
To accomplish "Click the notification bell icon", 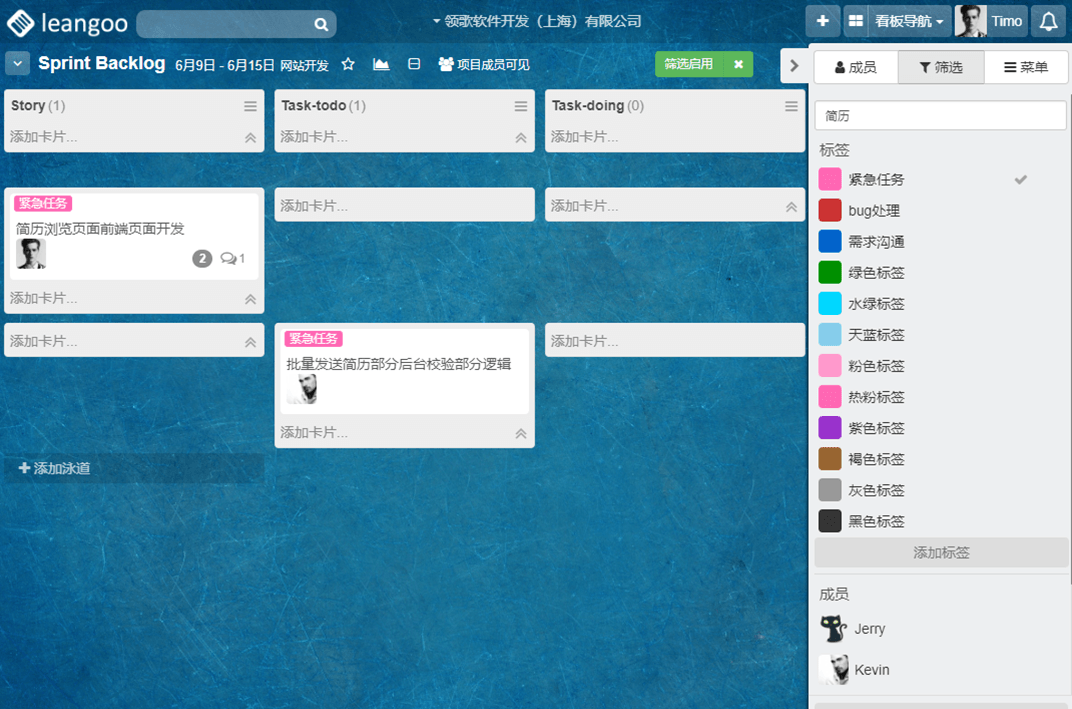I will click(x=1048, y=21).
